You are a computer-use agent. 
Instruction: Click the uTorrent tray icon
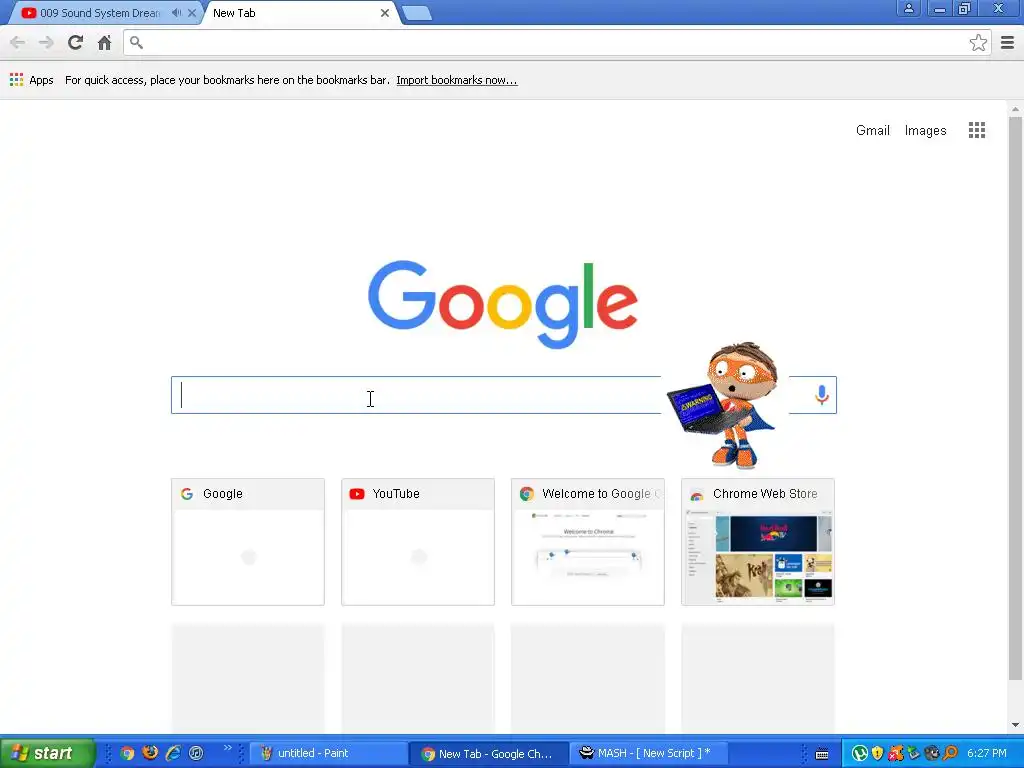[x=859, y=754]
